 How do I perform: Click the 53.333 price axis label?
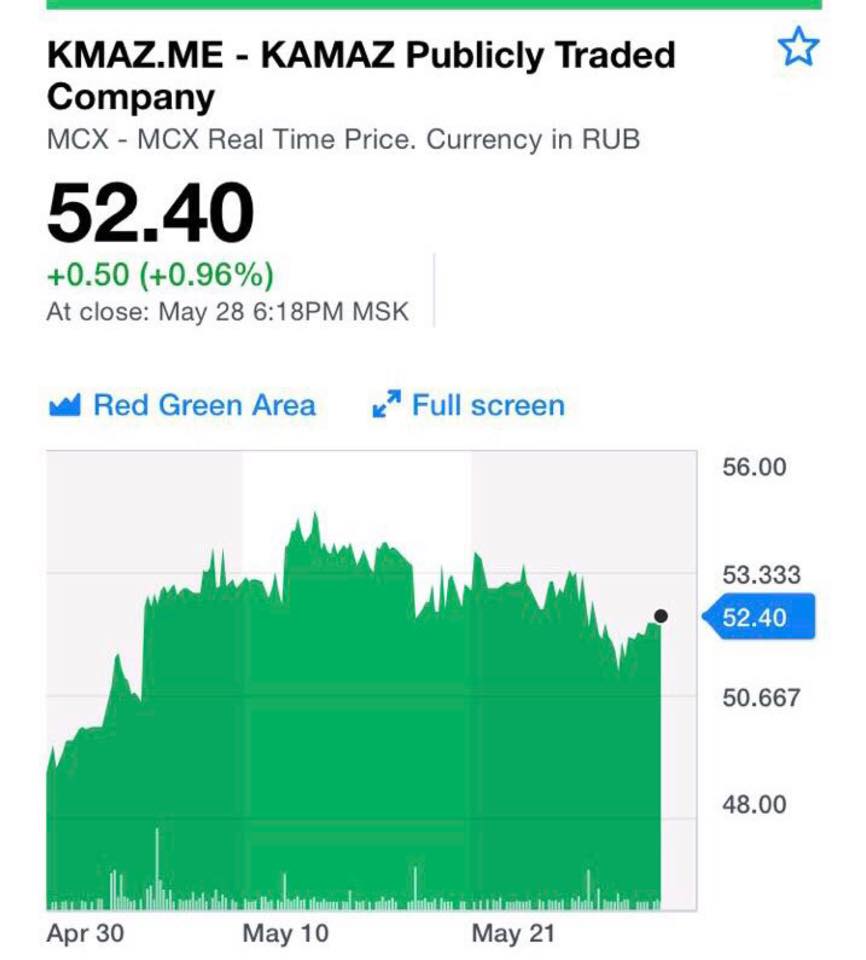[761, 574]
